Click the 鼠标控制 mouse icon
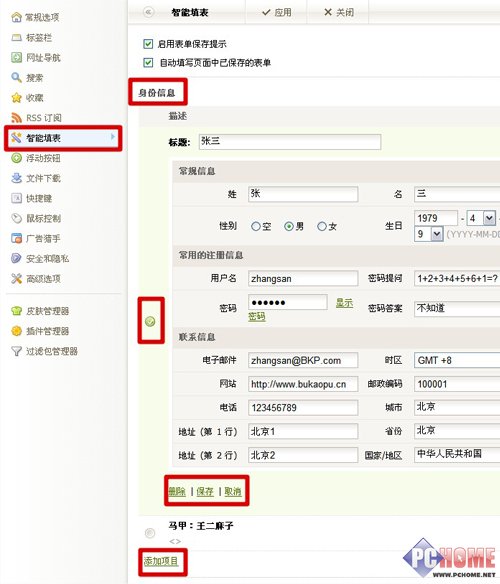Screen dimensions: 500x584 [x=16, y=218]
